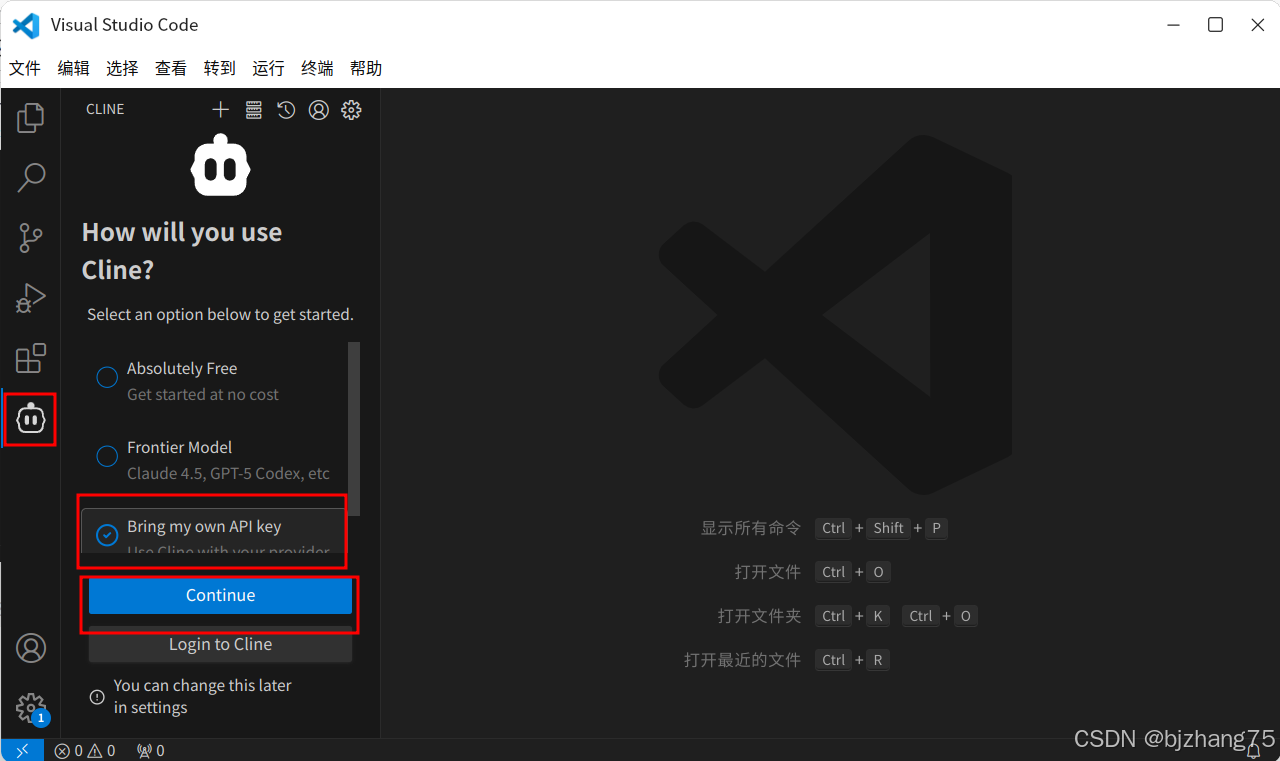This screenshot has width=1280, height=761.
Task: Open the Extensions icon
Action: 30,358
